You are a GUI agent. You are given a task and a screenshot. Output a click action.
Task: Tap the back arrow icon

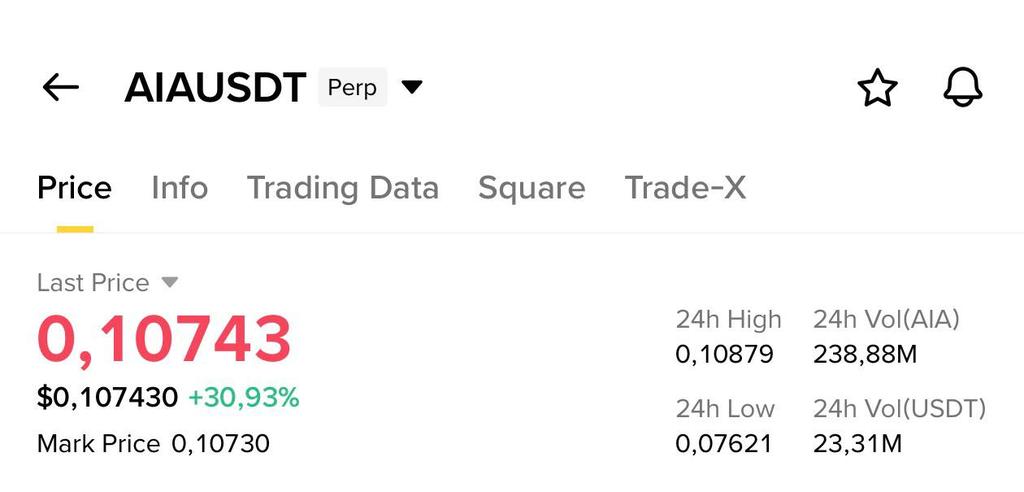[x=61, y=88]
